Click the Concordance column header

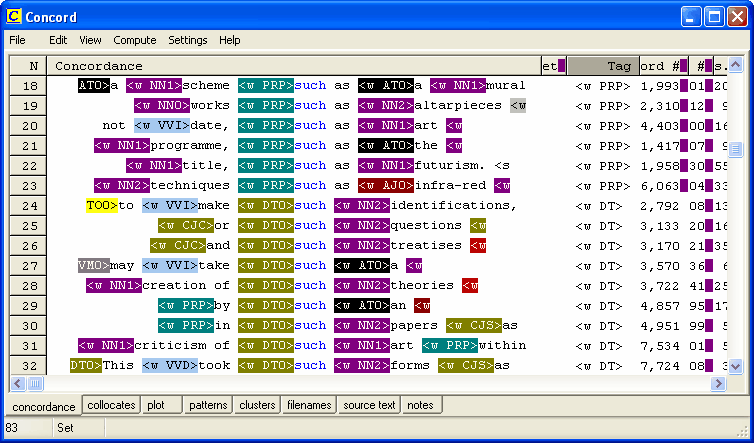point(99,66)
